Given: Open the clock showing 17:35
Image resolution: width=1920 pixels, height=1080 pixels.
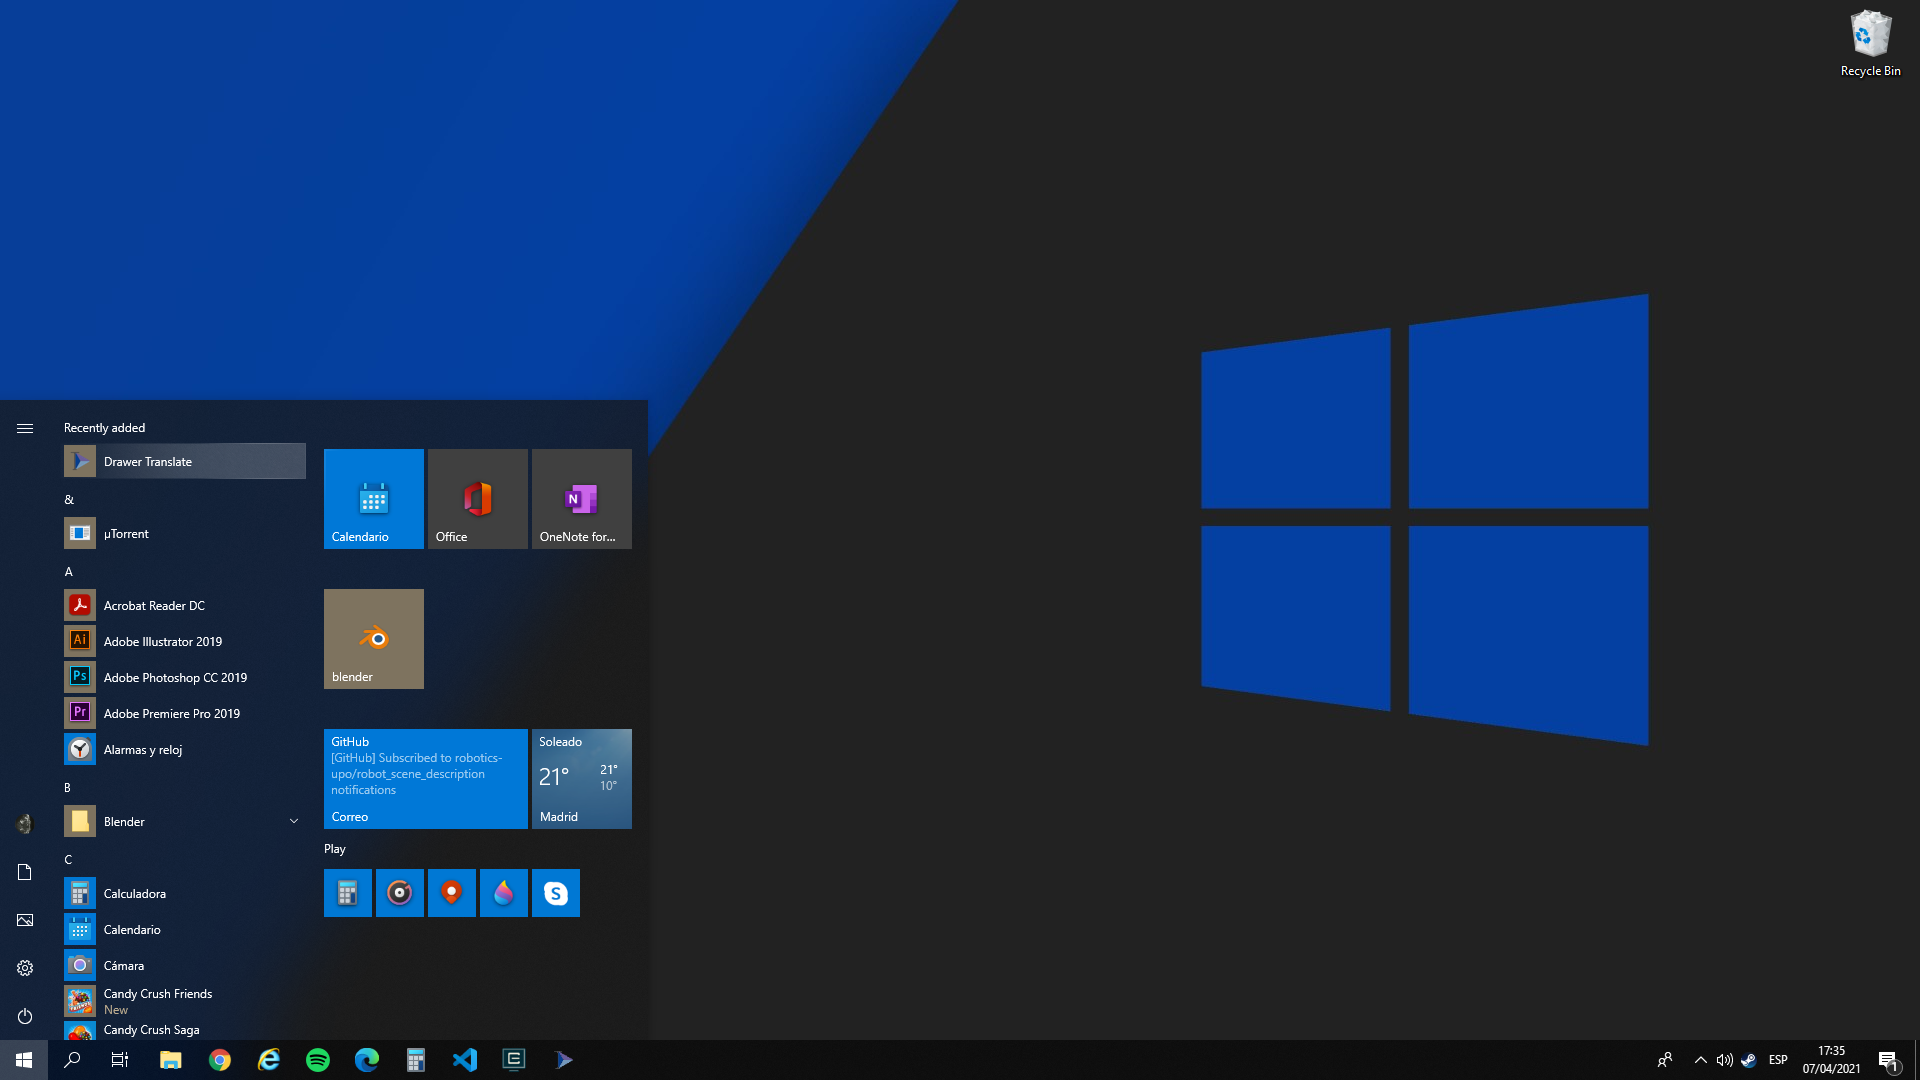Looking at the screenshot, I should [1832, 1060].
